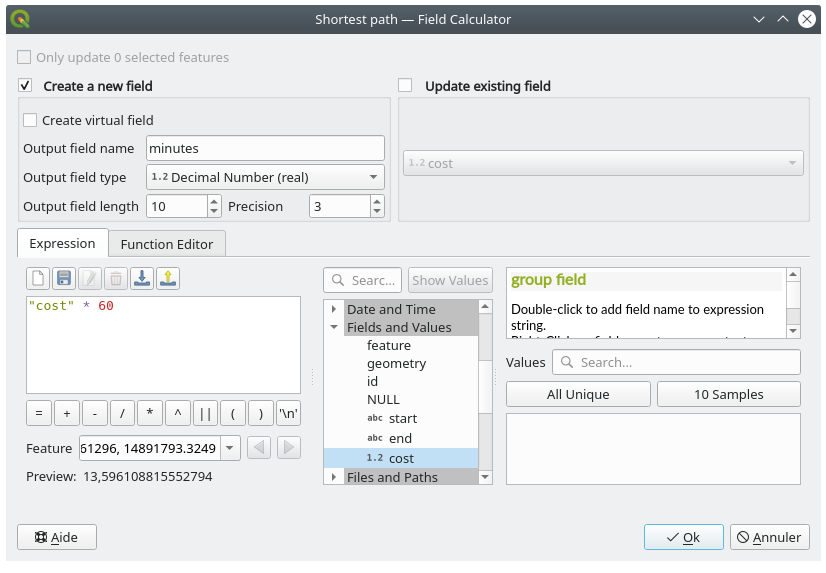Click the All Unique values button
The height and width of the screenshot is (573, 826).
[578, 394]
